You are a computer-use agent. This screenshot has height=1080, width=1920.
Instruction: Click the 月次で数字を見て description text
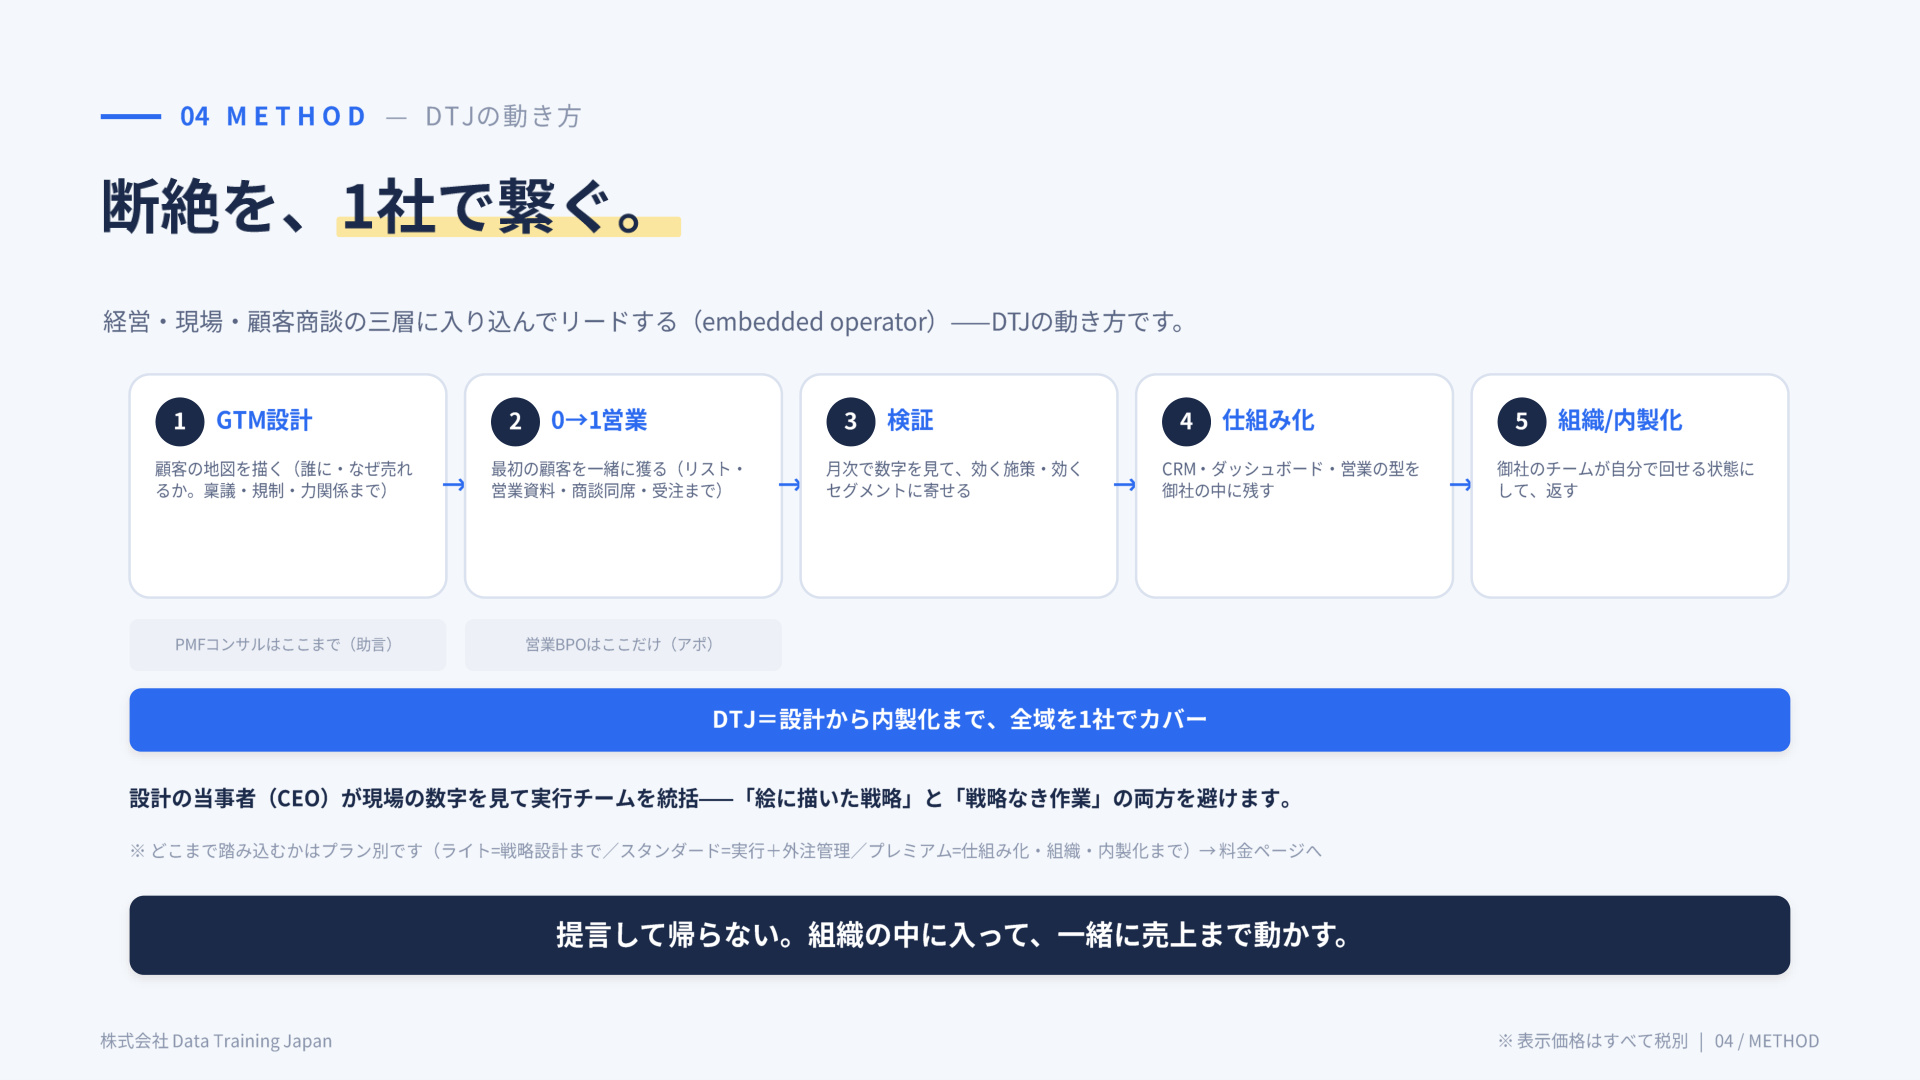pyautogui.click(x=954, y=480)
